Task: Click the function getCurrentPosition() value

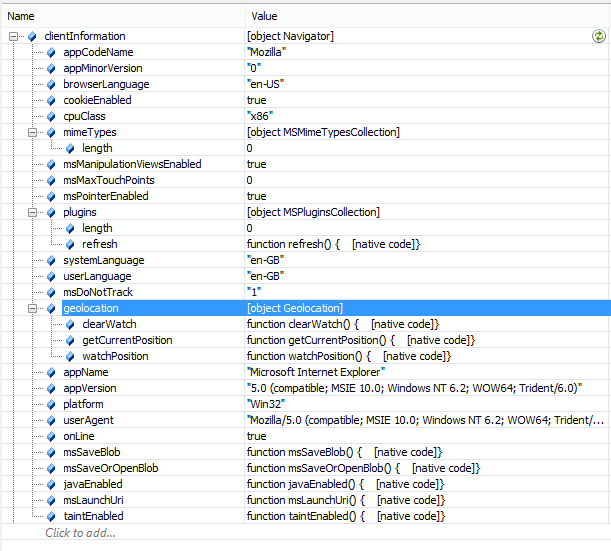Action: [x=361, y=340]
